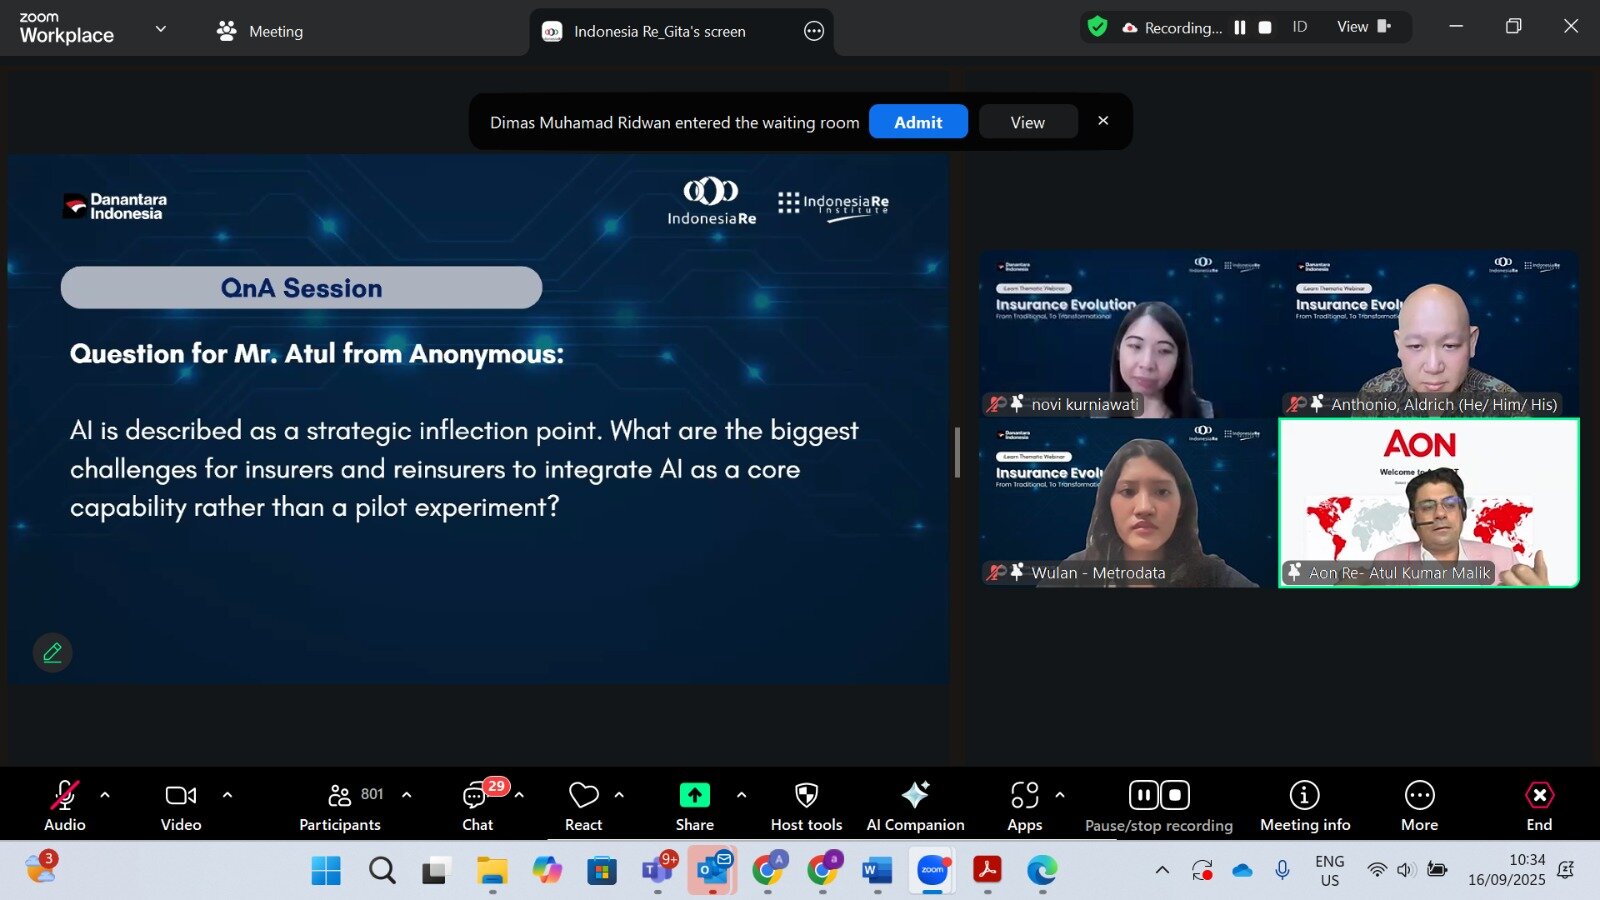Admit Dimas Muhamad Ridwan from waiting room

click(x=917, y=122)
